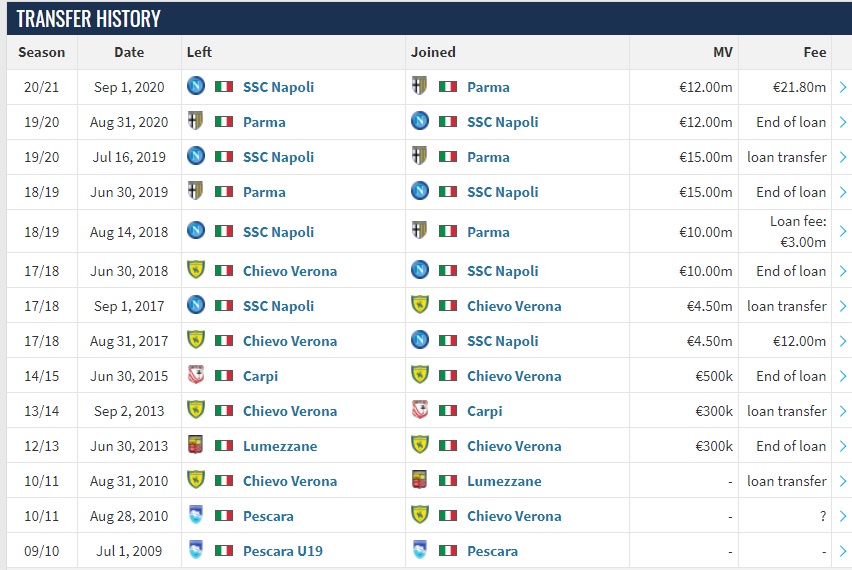Screen dimensions: 852x570
Task: Click Carpi crest joined on Sep 2, 2013
Action: pos(419,410)
